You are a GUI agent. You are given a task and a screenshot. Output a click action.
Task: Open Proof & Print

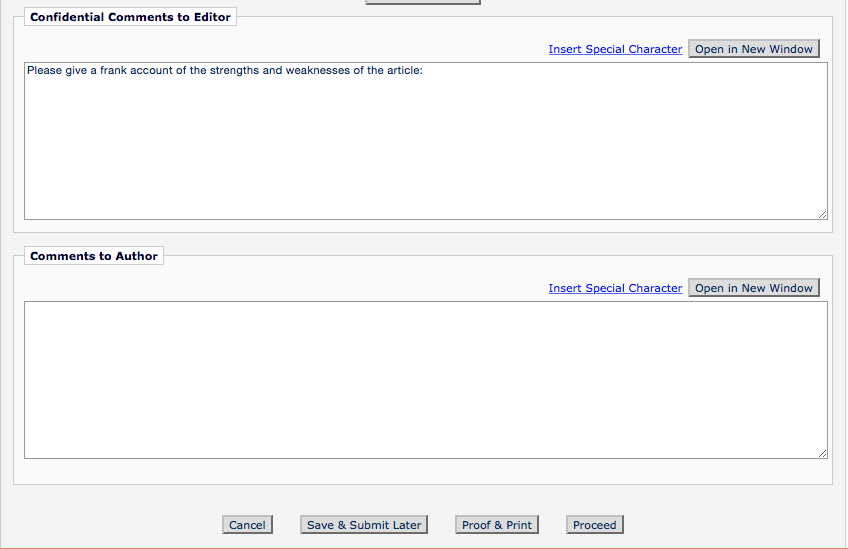coord(497,525)
